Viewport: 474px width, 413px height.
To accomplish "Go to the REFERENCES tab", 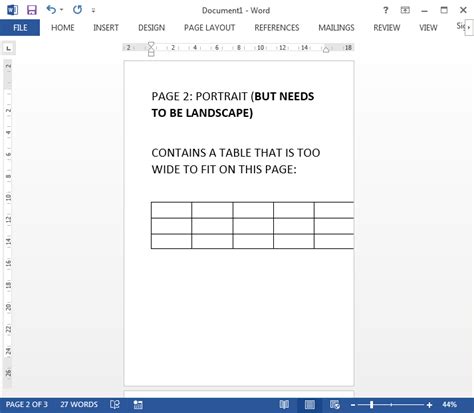I will pyautogui.click(x=277, y=28).
